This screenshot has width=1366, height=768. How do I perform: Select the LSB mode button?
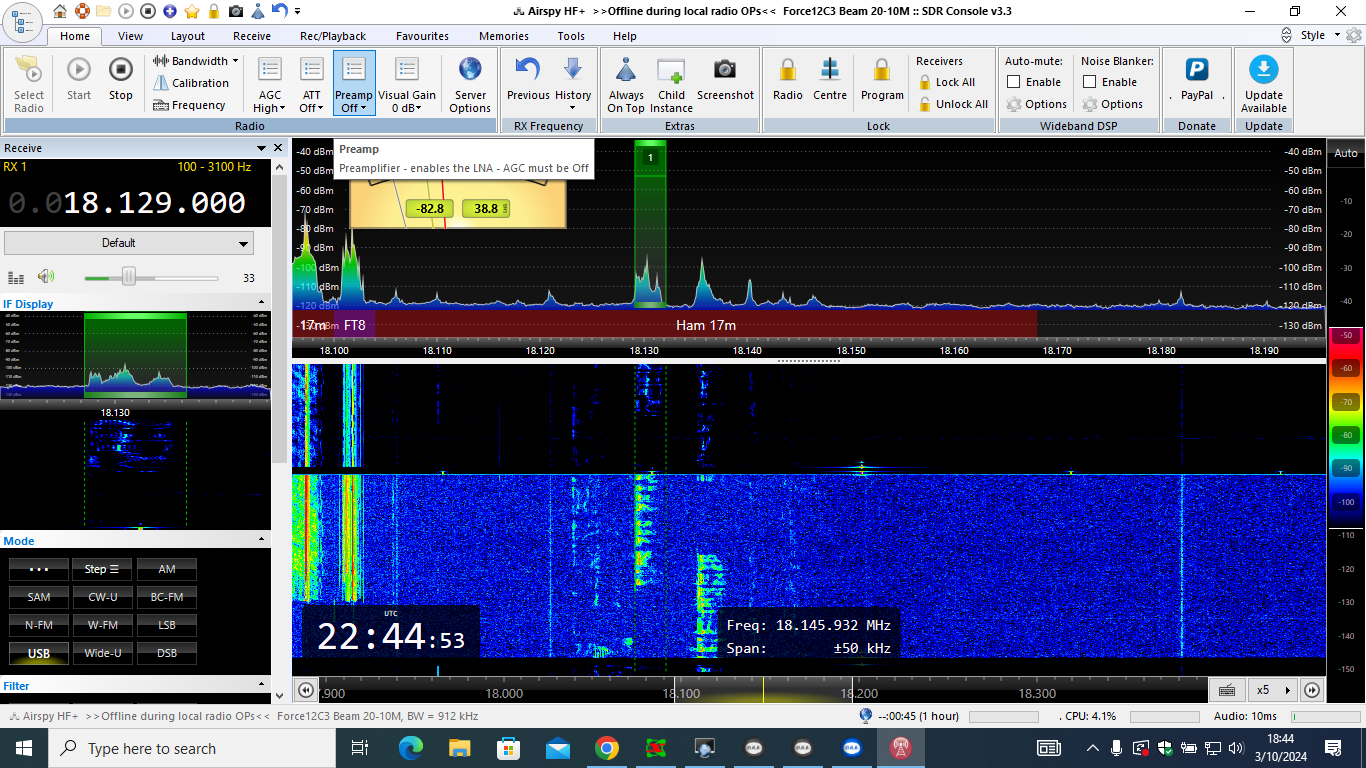(x=167, y=625)
